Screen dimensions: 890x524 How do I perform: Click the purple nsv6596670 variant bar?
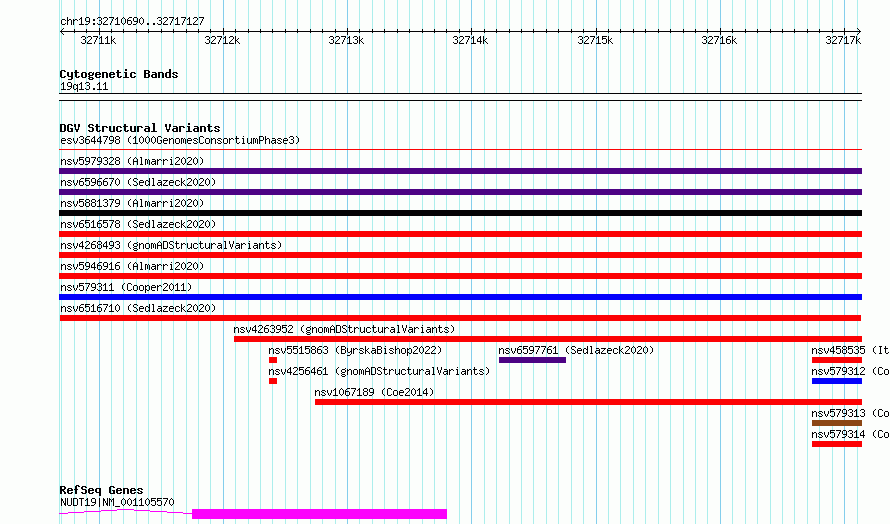tap(460, 192)
